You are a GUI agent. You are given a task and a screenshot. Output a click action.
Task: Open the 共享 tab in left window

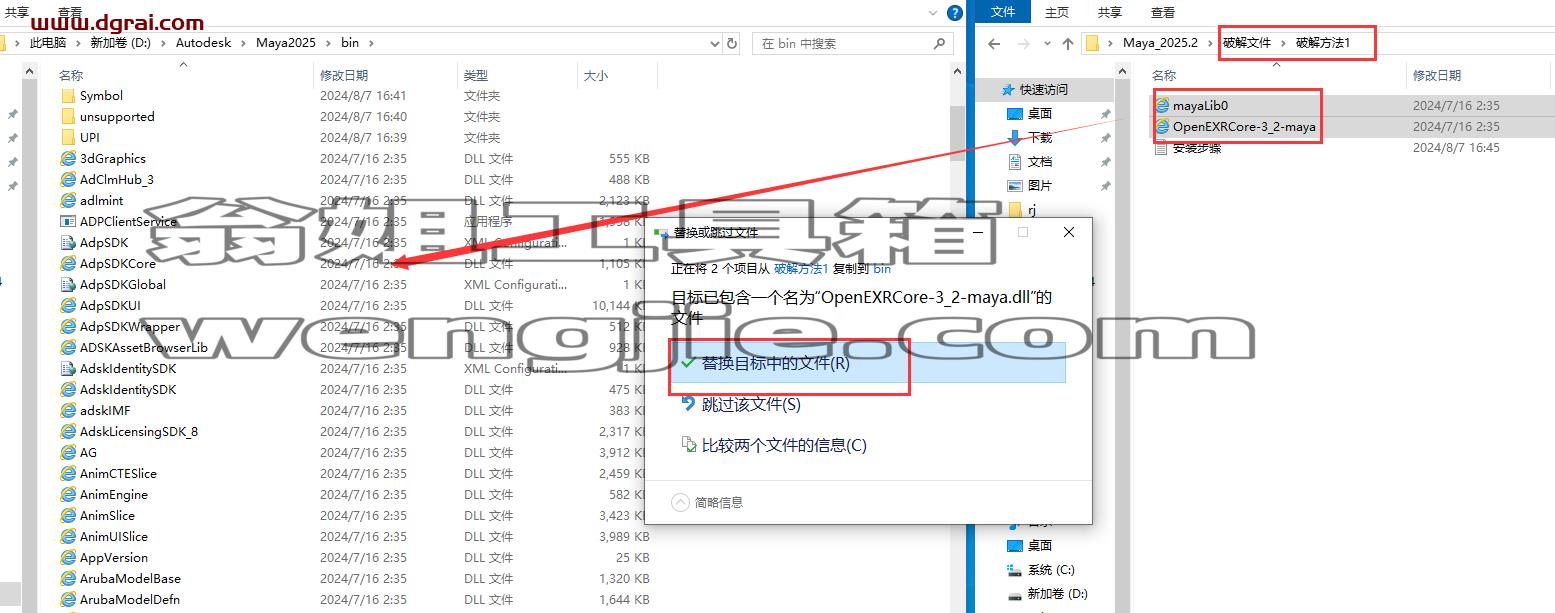(17, 12)
